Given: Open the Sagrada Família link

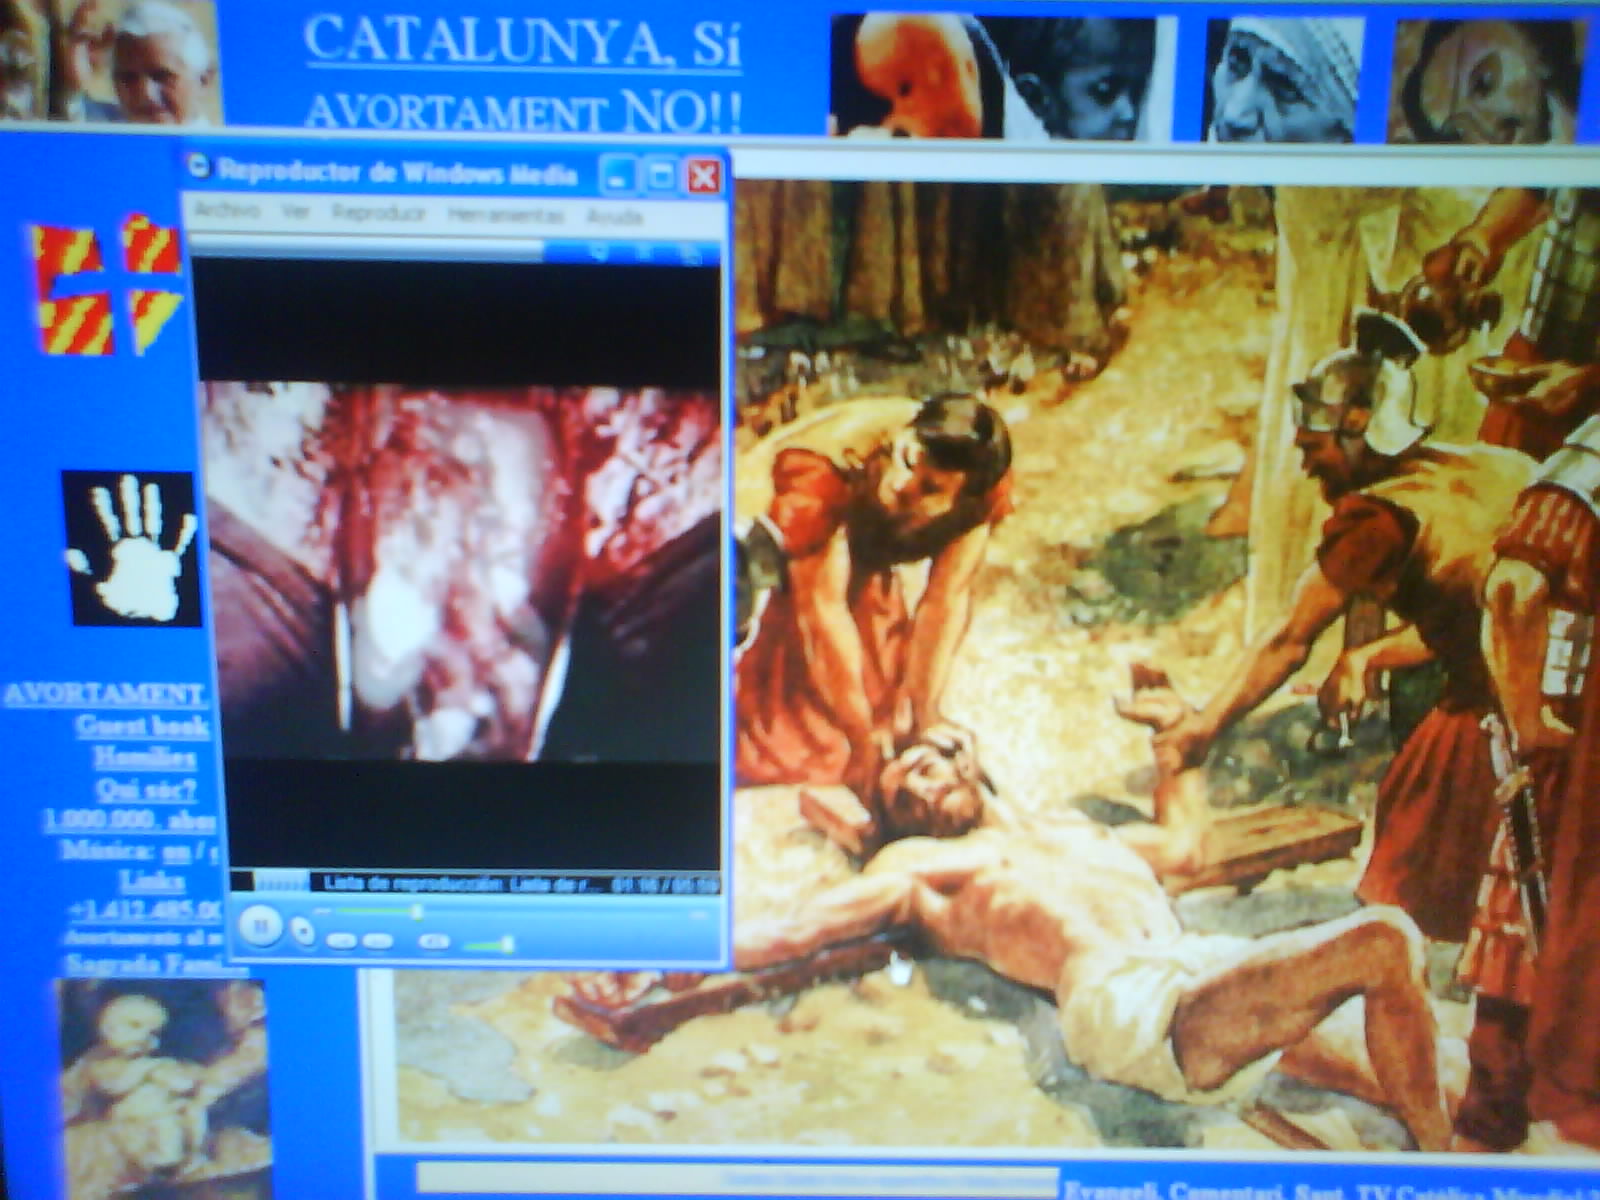Looking at the screenshot, I should [154, 964].
